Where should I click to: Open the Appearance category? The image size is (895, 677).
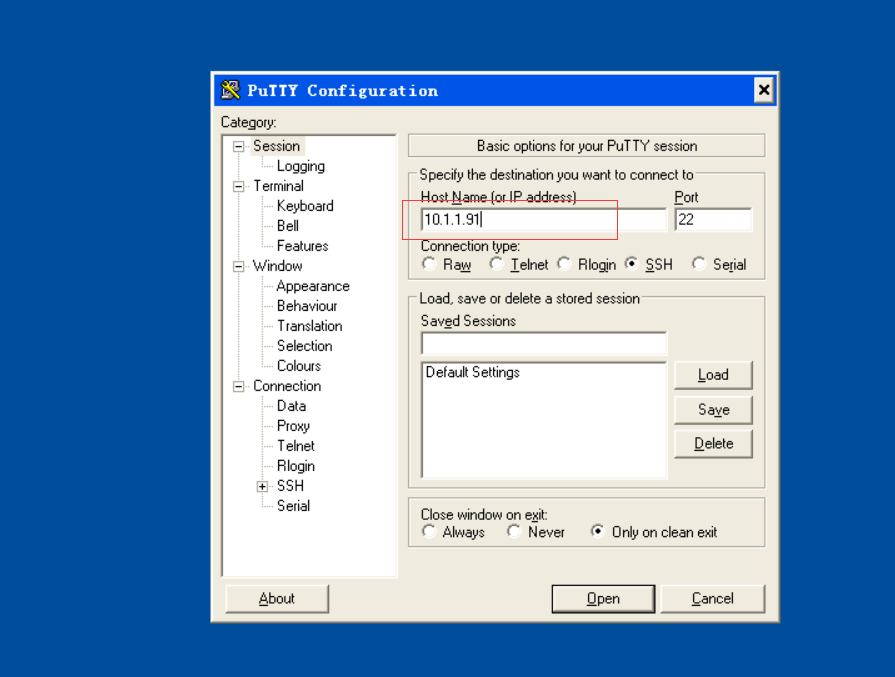point(313,286)
